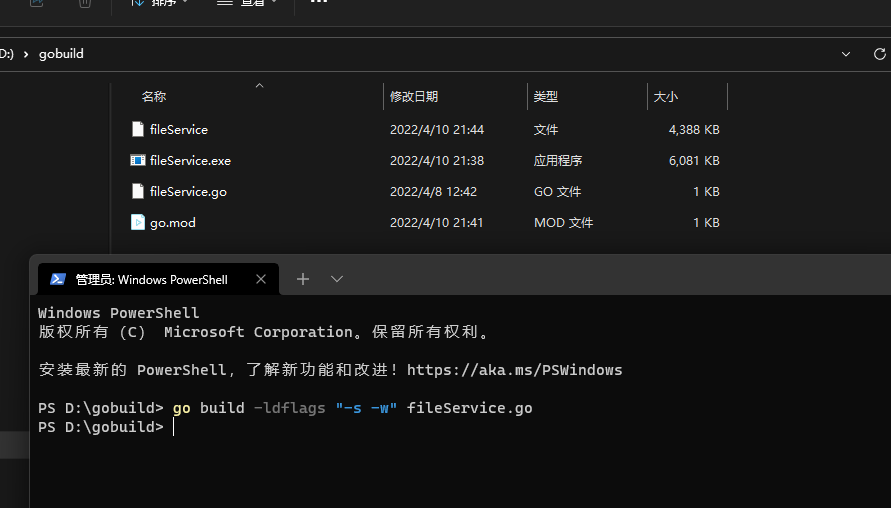891x508 pixels.
Task: Click the MOD 文件 type cell
Action: [563, 223]
